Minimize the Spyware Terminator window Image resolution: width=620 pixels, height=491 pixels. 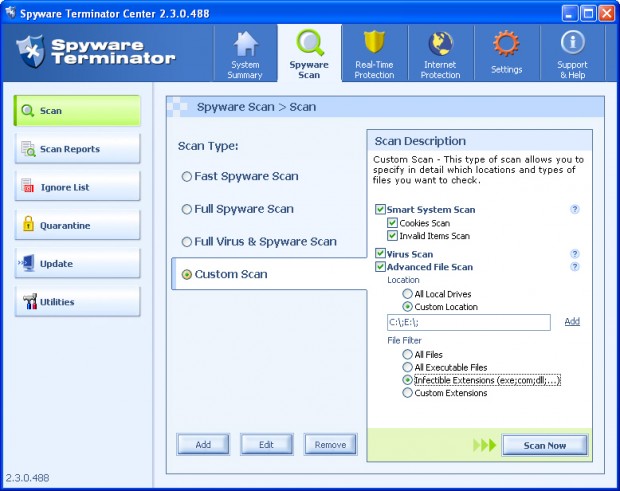(x=569, y=13)
